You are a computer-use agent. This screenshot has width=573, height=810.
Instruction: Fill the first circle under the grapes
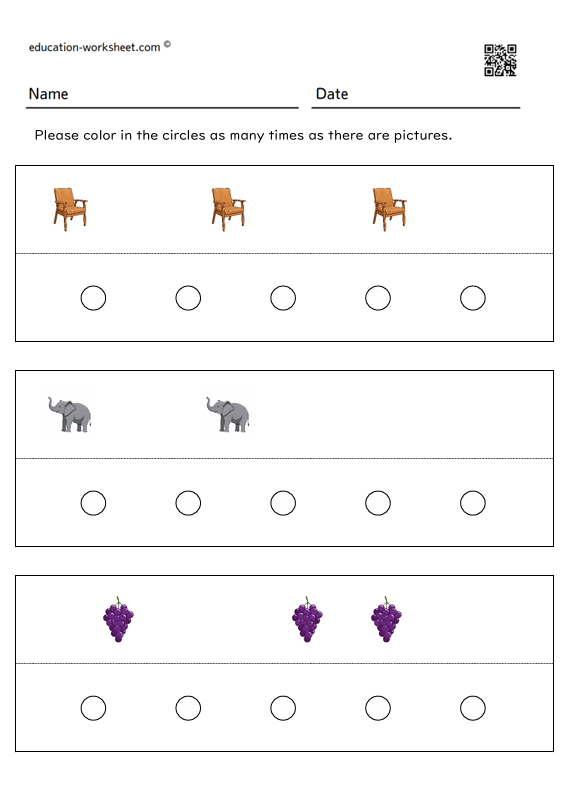(94, 708)
